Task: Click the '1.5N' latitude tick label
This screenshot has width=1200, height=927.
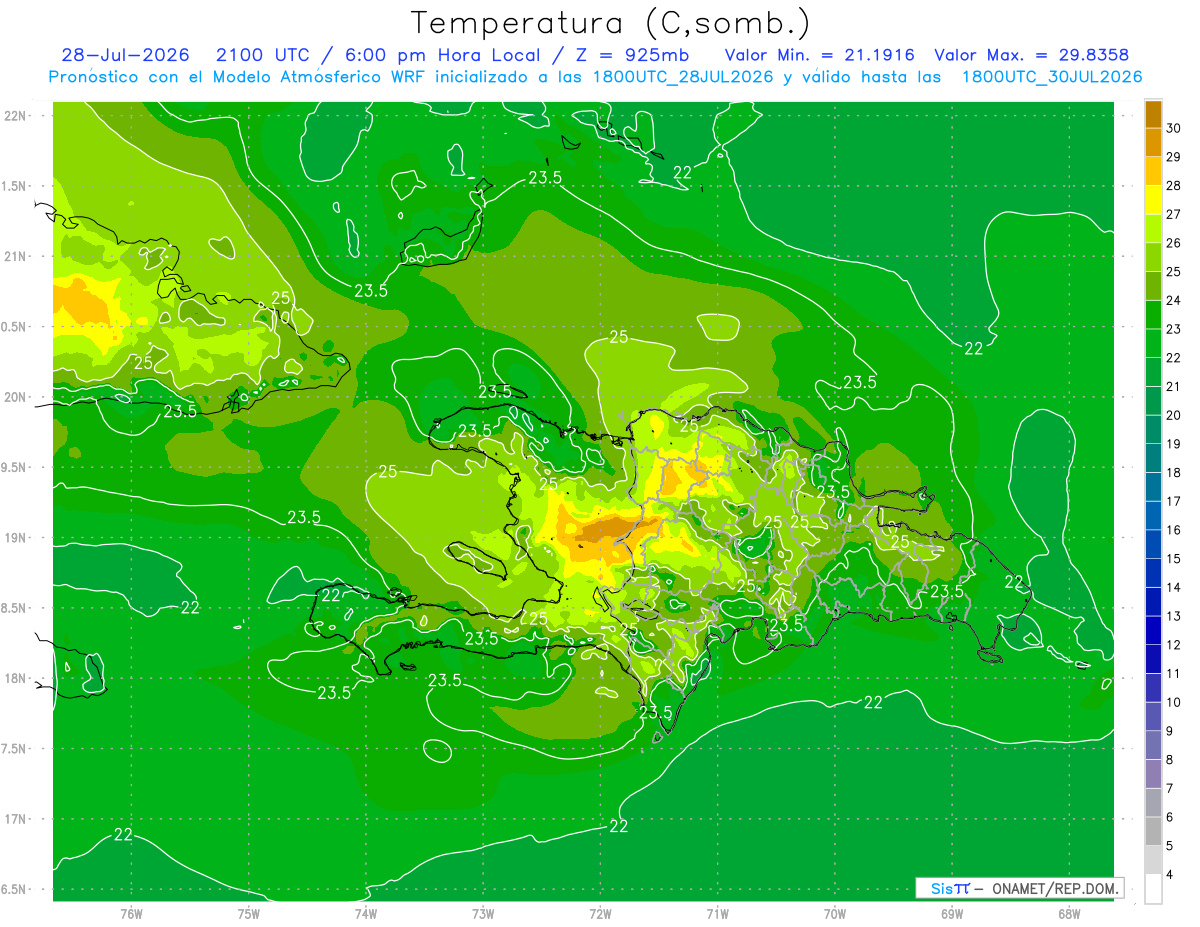Action: click(16, 186)
